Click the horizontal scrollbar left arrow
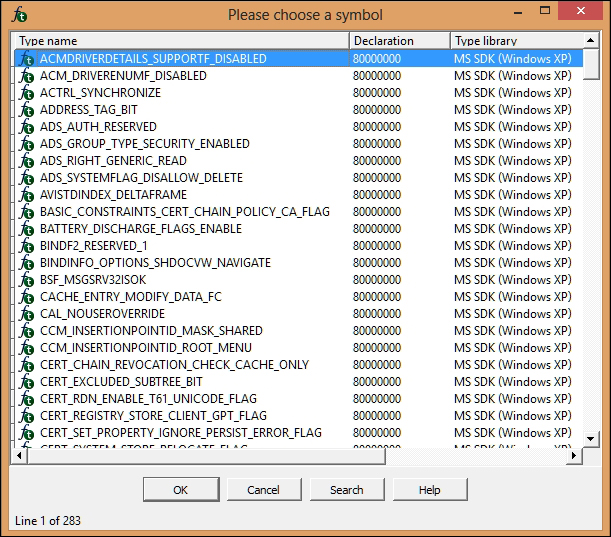 [19, 456]
